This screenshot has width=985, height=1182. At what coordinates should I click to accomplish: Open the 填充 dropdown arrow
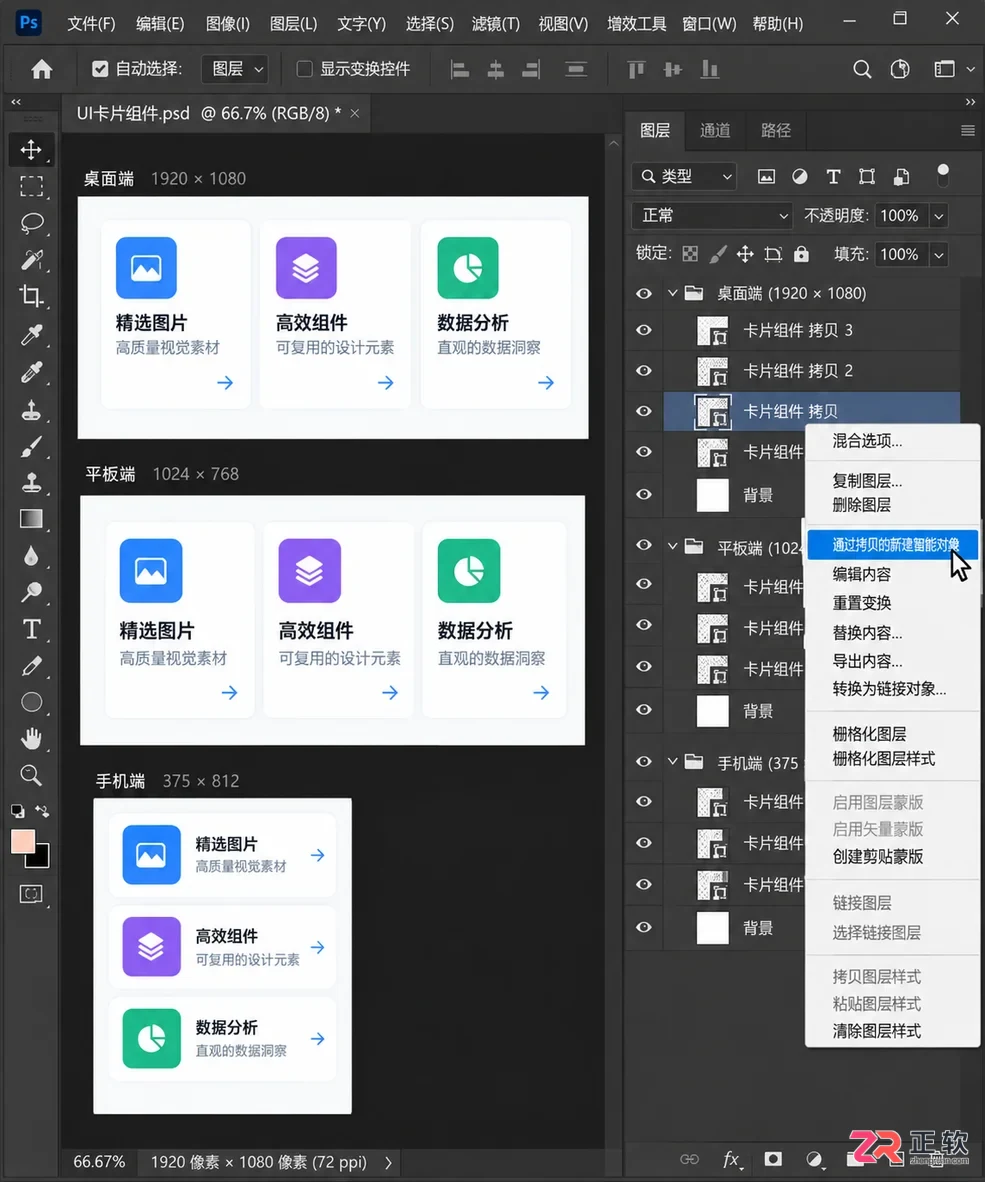[939, 255]
